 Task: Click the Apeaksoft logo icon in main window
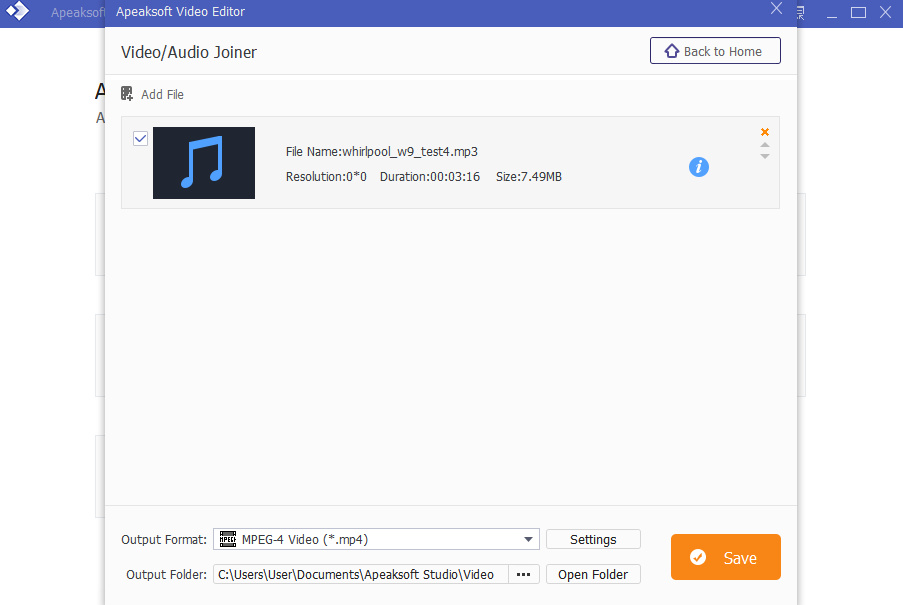[x=17, y=11]
